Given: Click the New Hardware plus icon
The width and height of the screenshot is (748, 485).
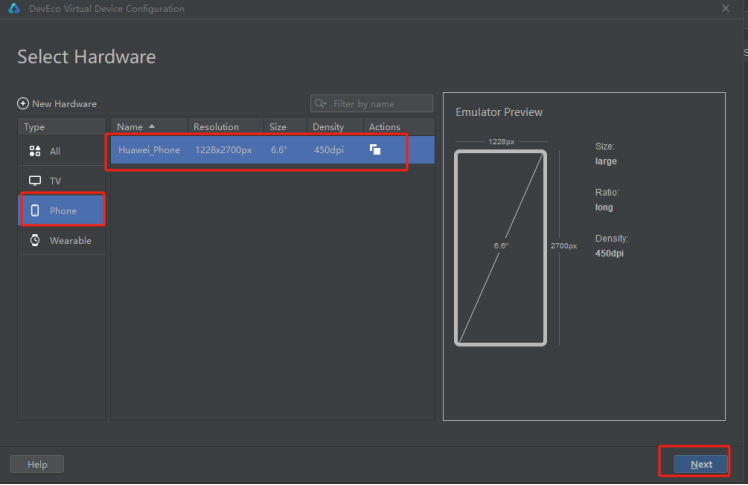Looking at the screenshot, I should 22,103.
